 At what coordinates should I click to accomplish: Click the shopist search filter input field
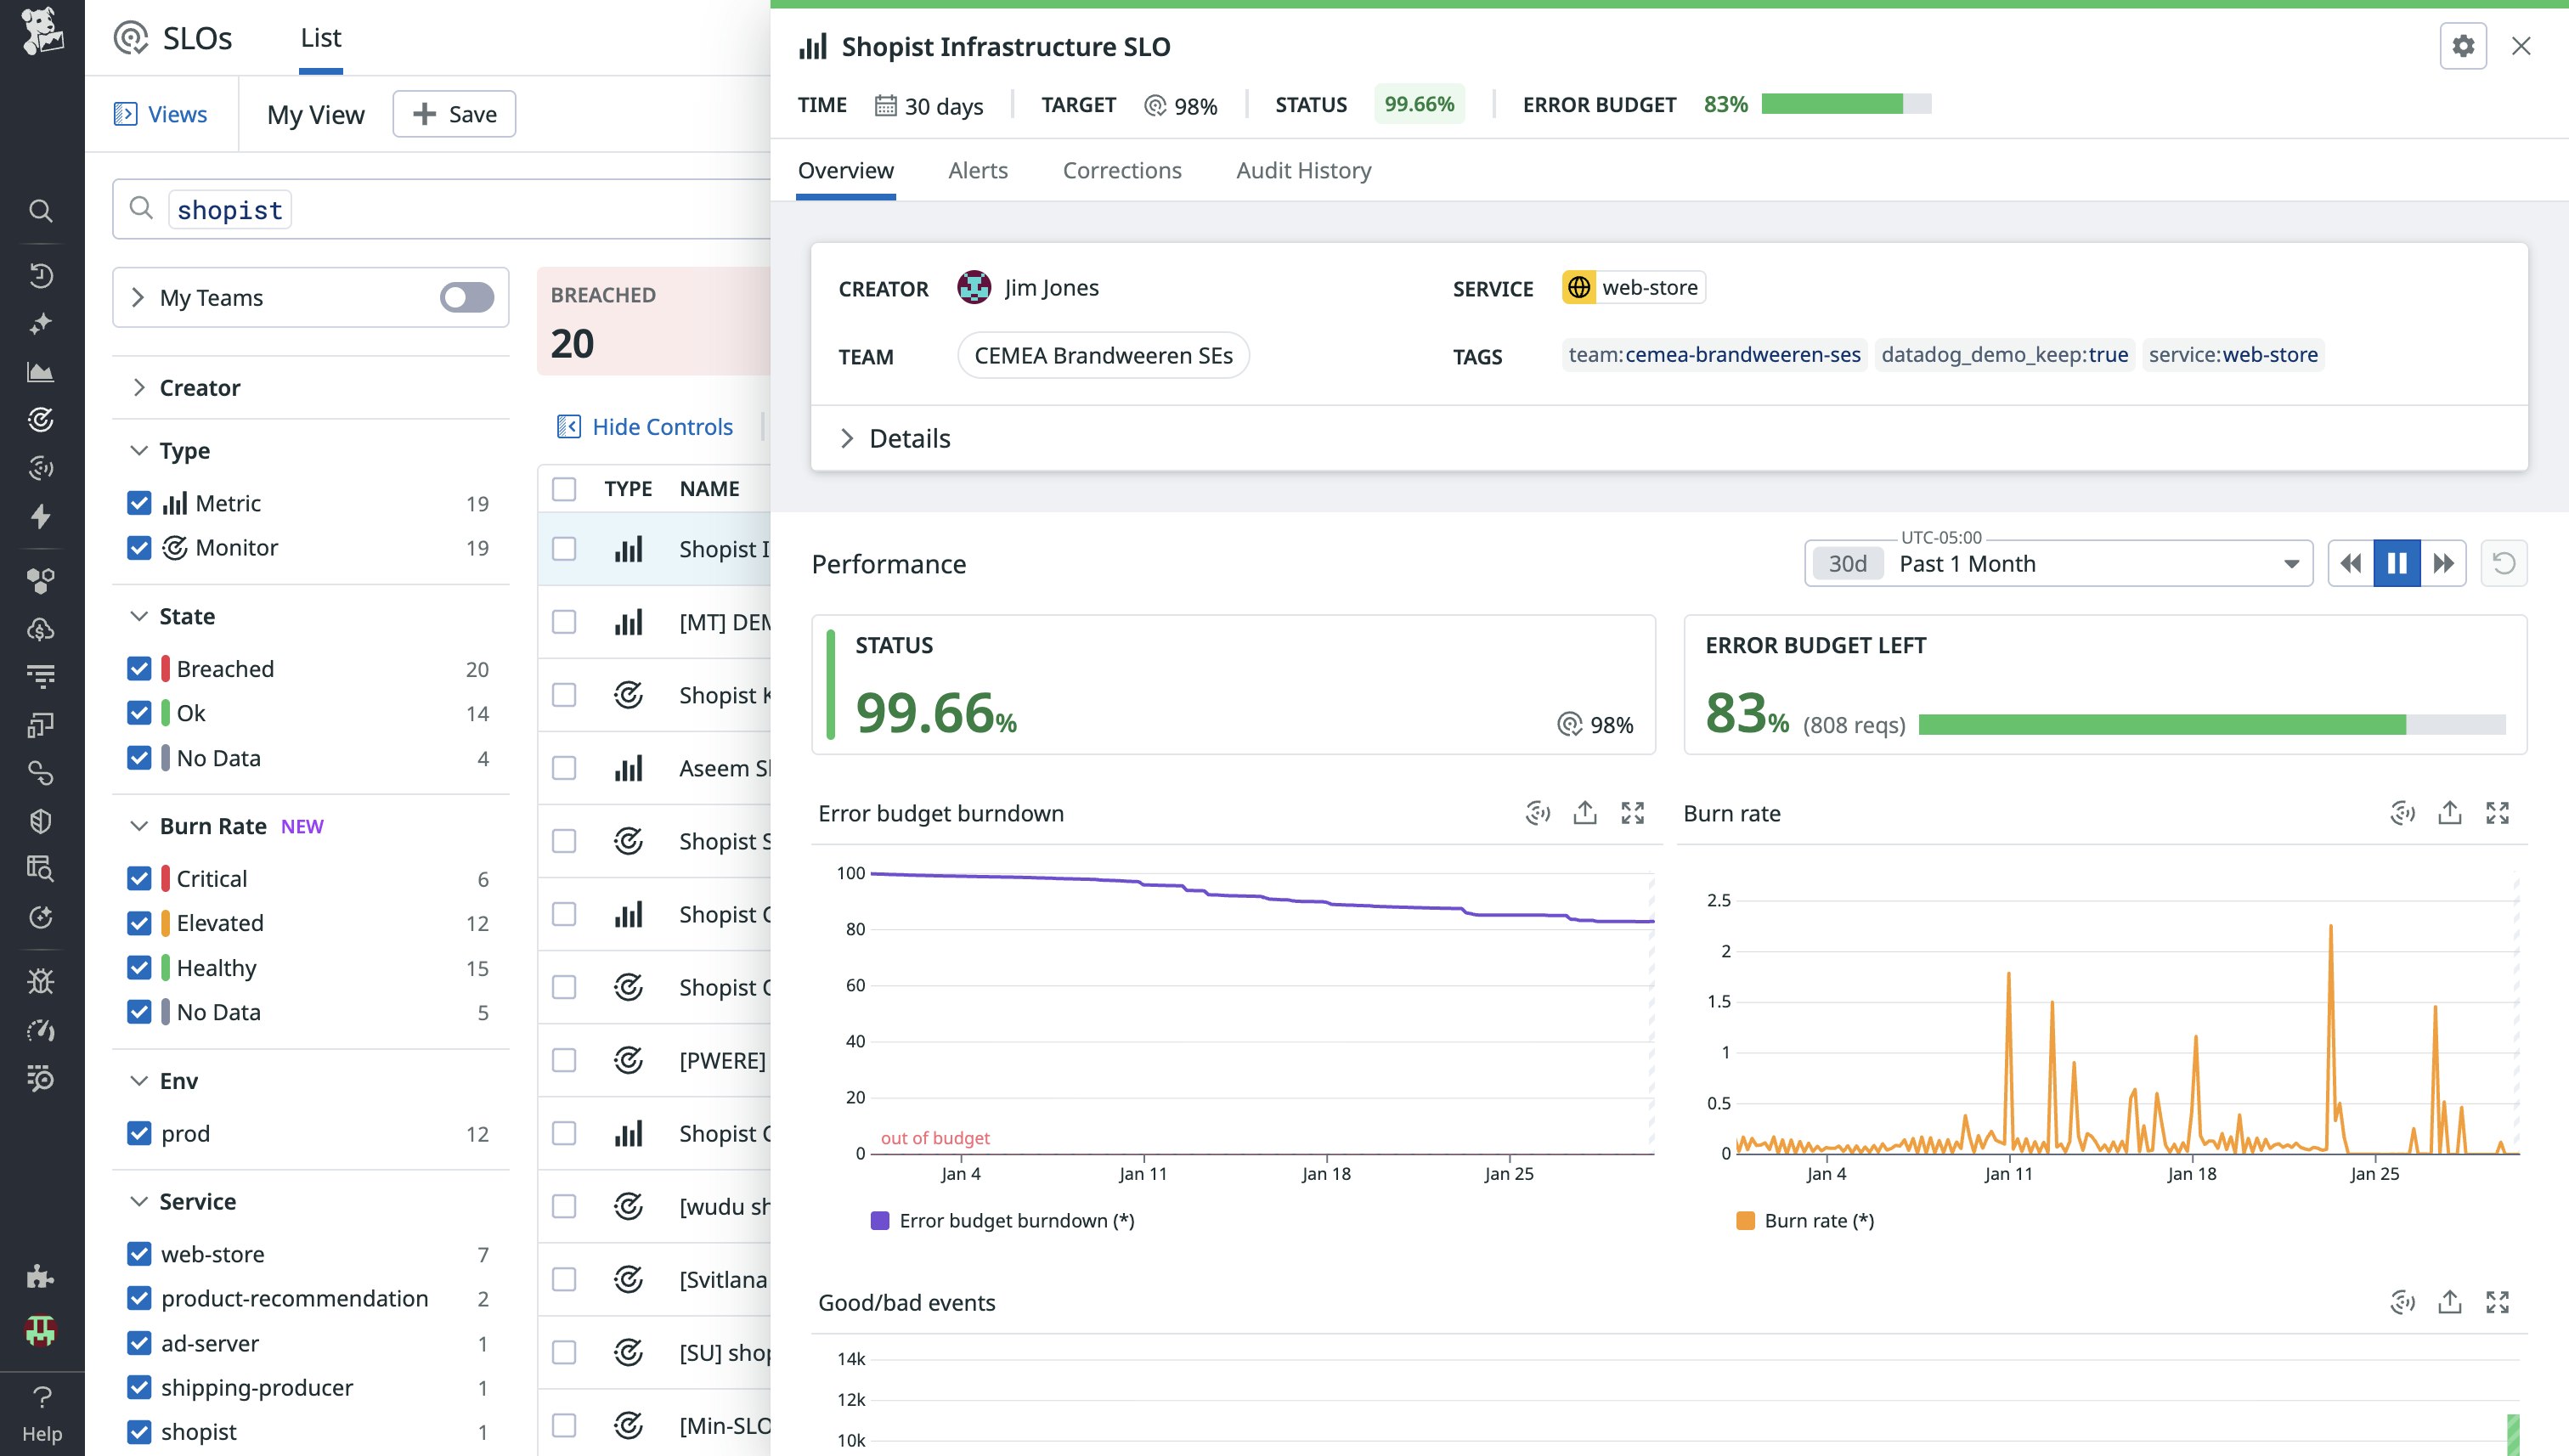[x=229, y=209]
